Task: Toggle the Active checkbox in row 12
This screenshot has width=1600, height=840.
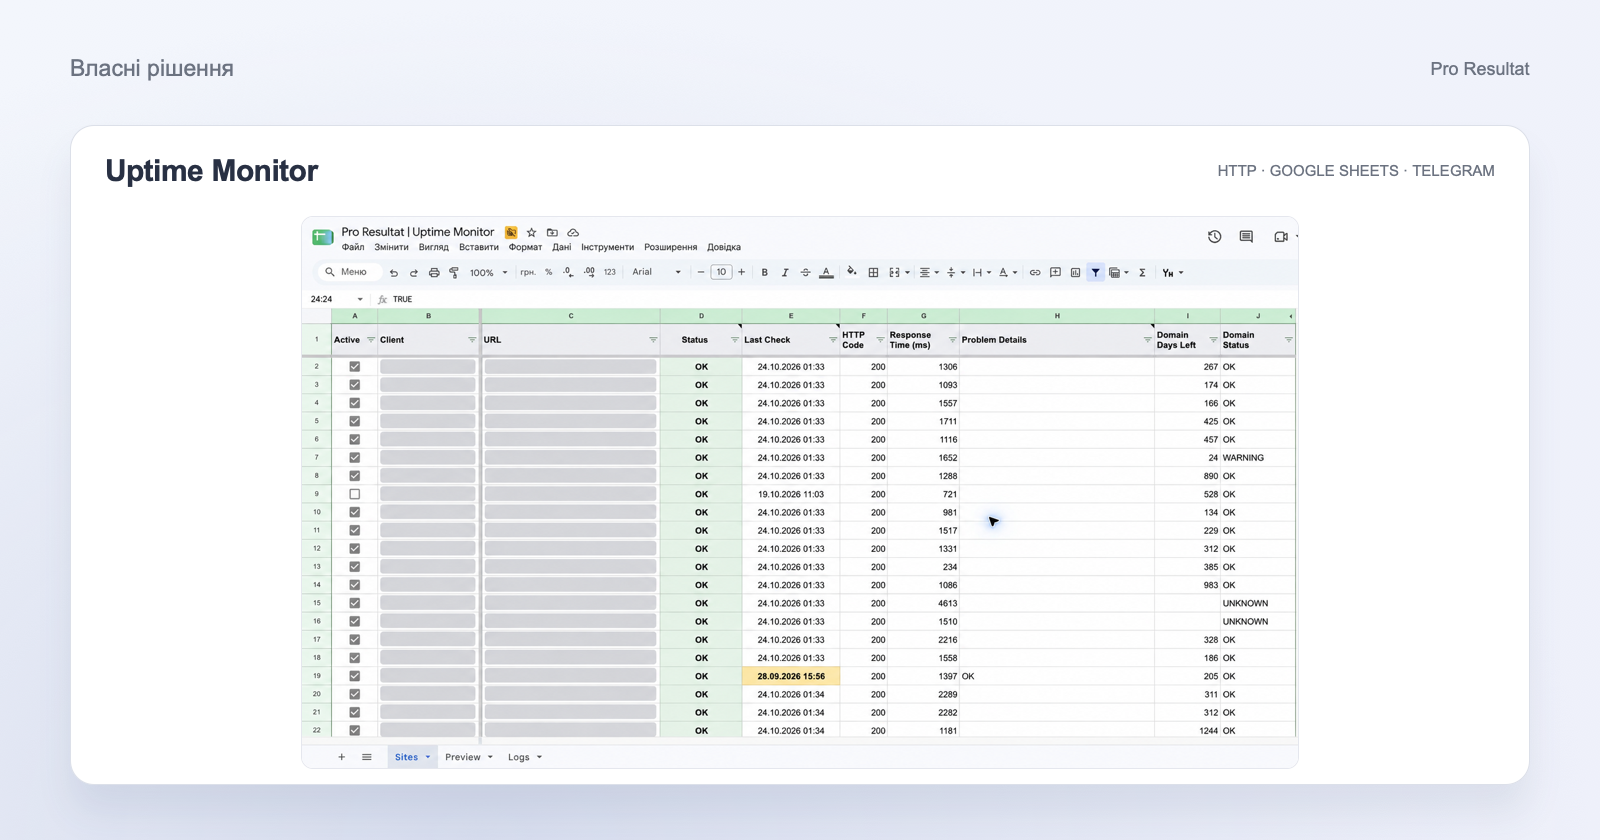Action: [x=354, y=549]
